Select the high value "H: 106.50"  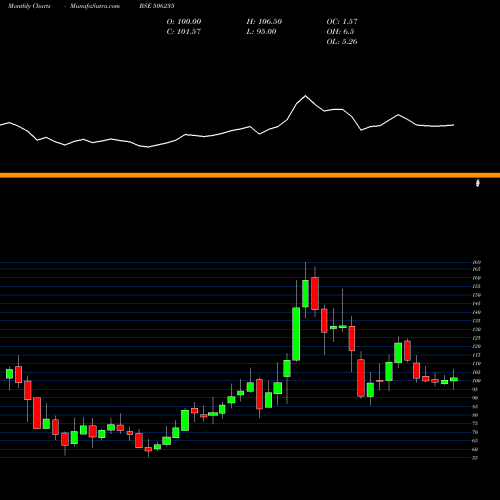tap(264, 22)
